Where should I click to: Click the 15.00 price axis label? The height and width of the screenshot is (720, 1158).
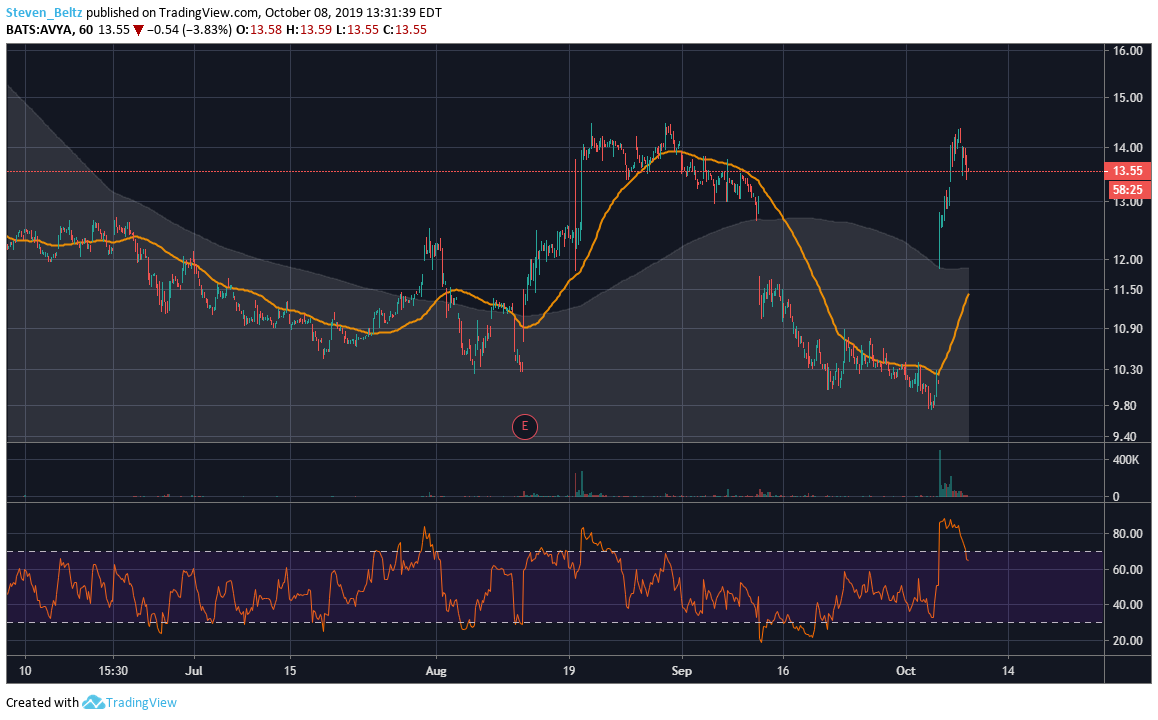point(1128,98)
